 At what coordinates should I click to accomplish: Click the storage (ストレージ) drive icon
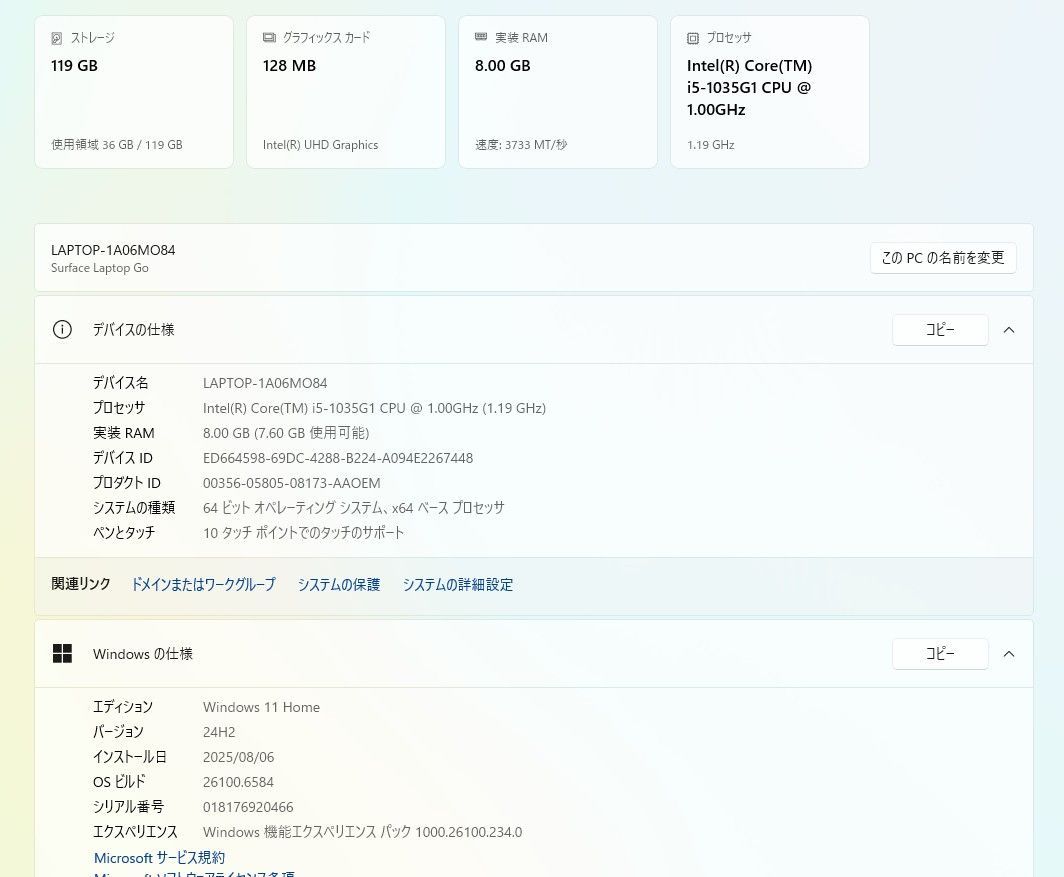click(x=57, y=38)
